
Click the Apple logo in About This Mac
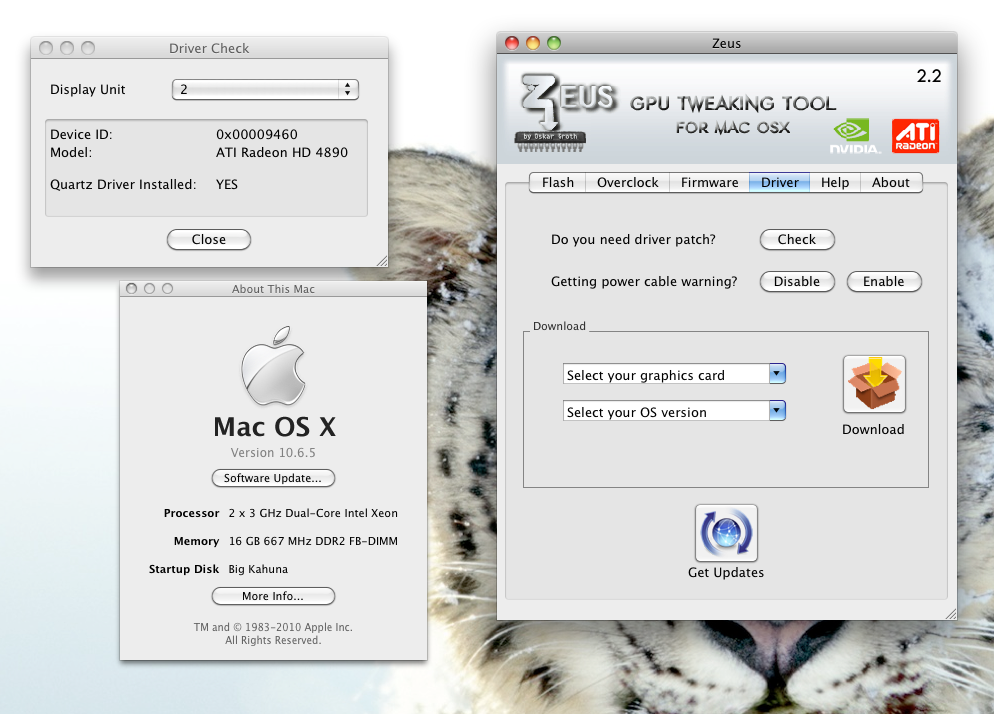click(273, 366)
